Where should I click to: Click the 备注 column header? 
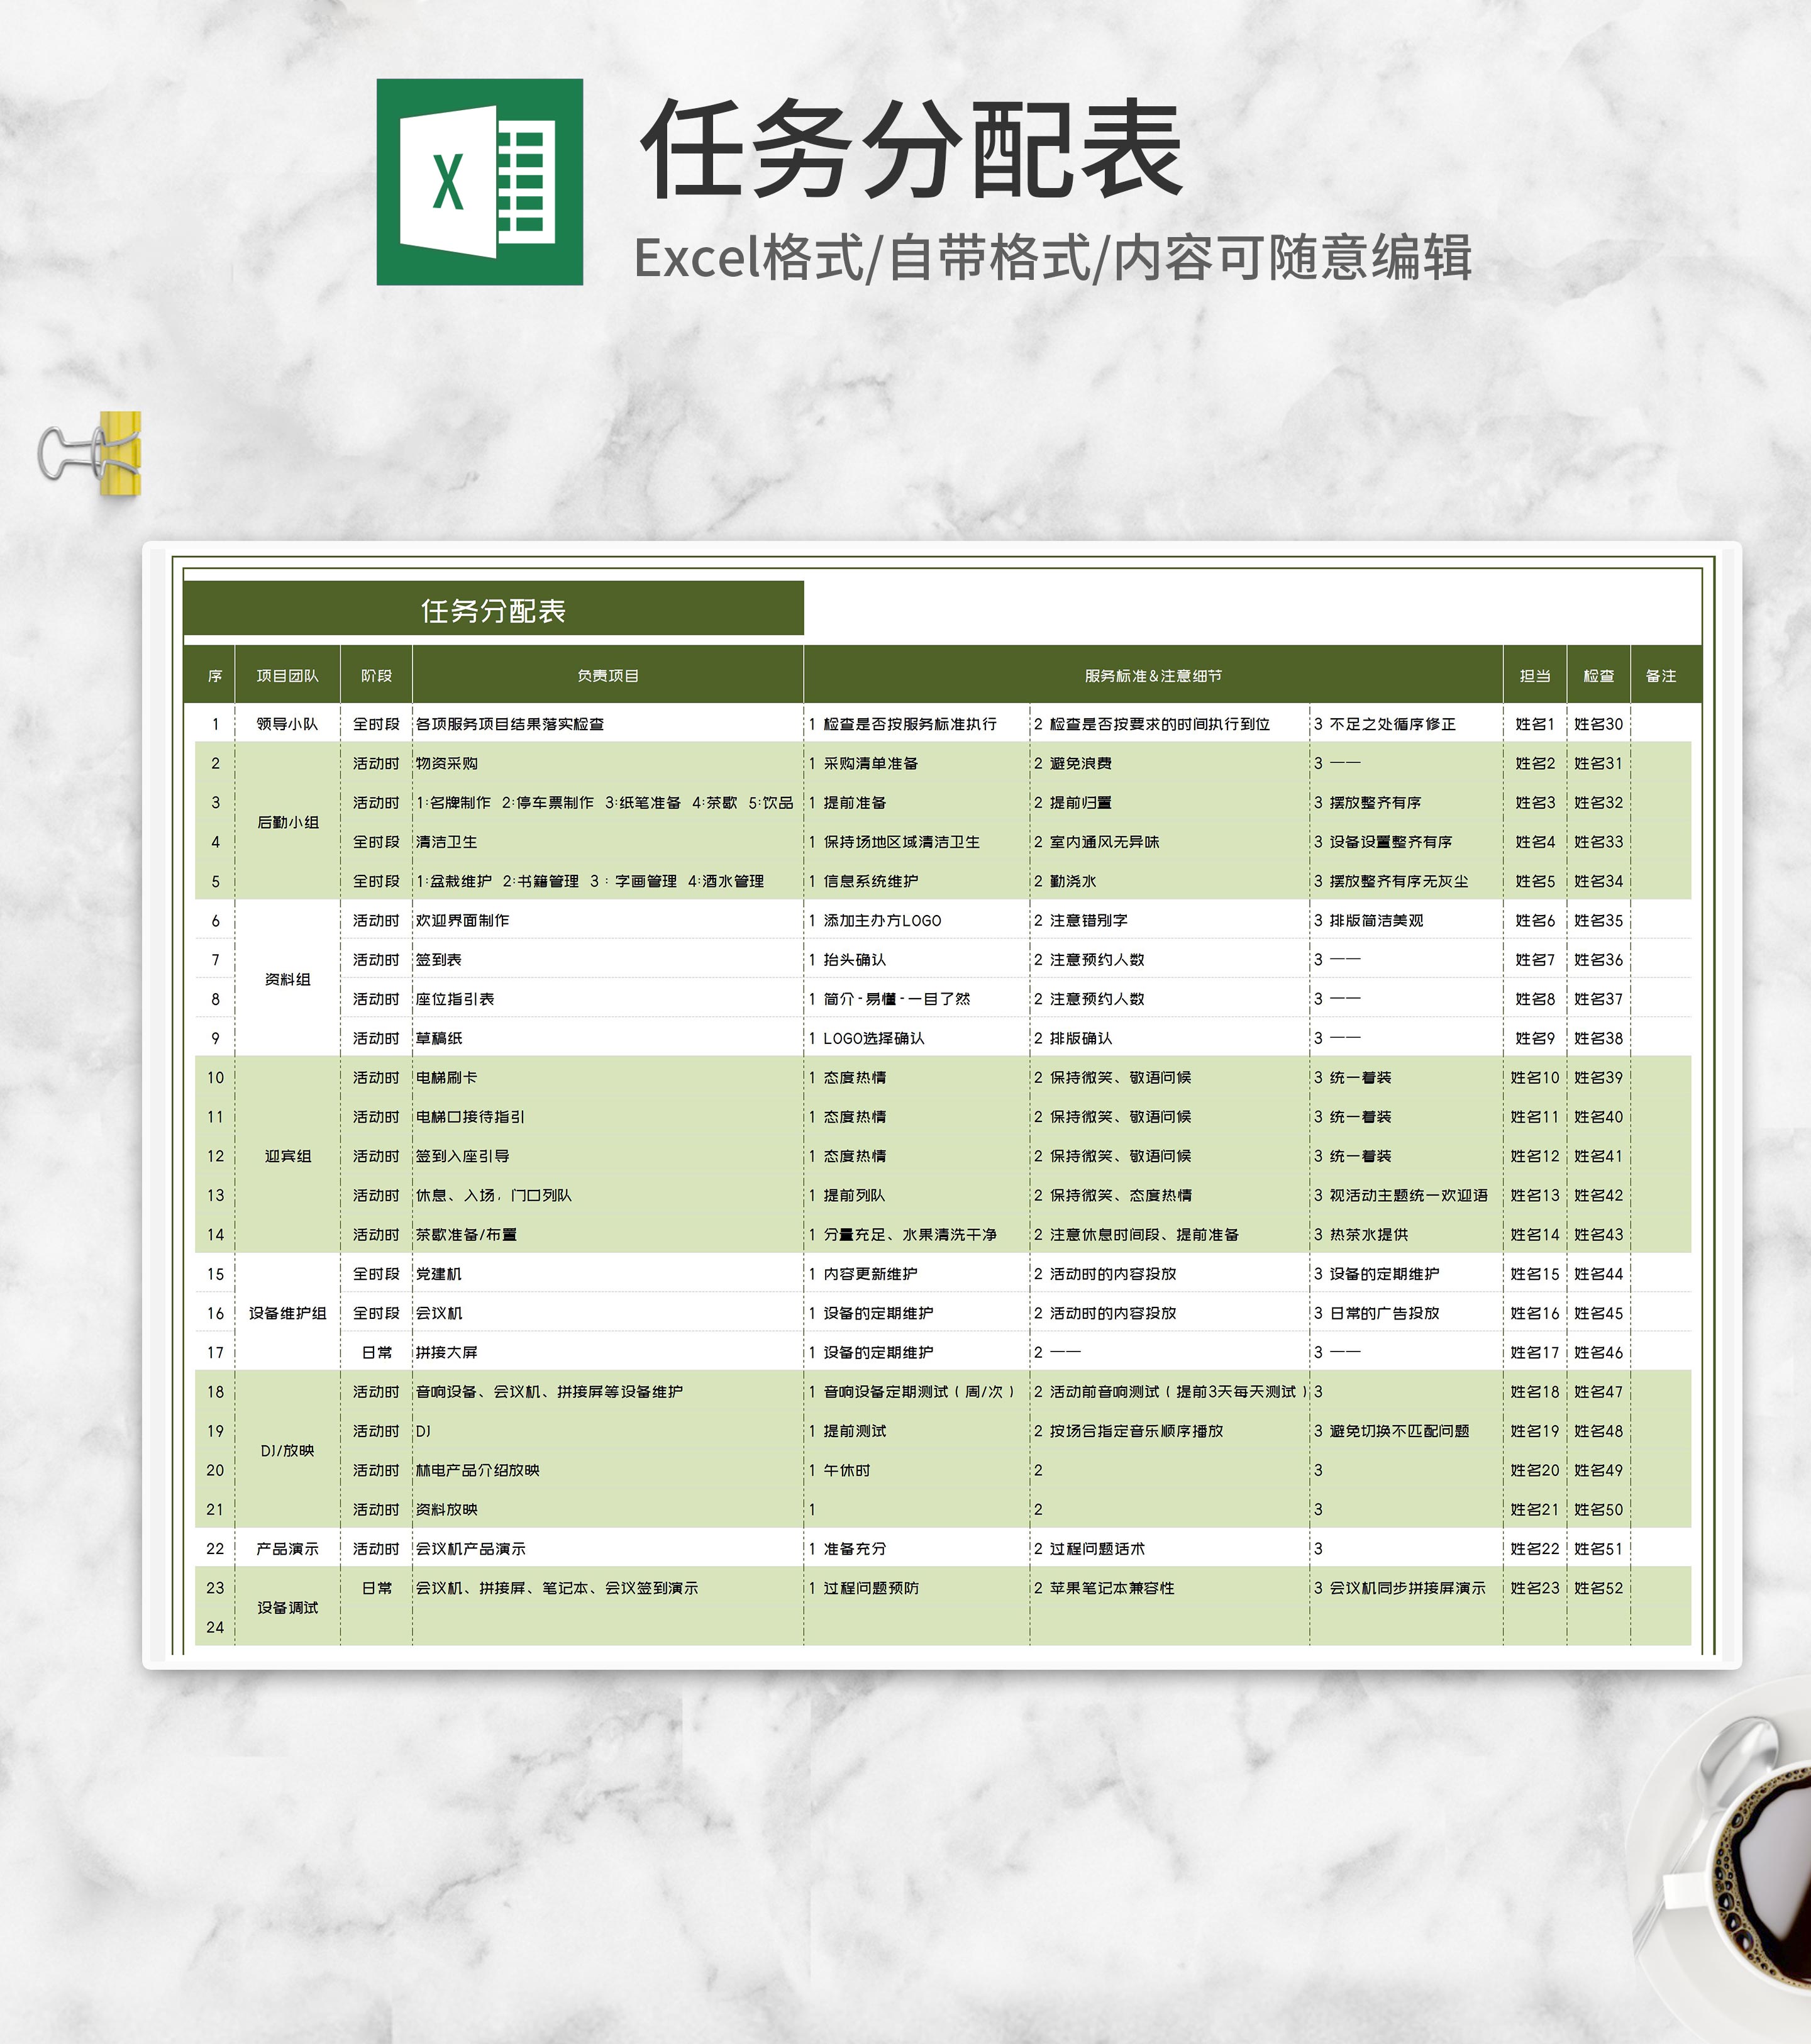[1660, 676]
